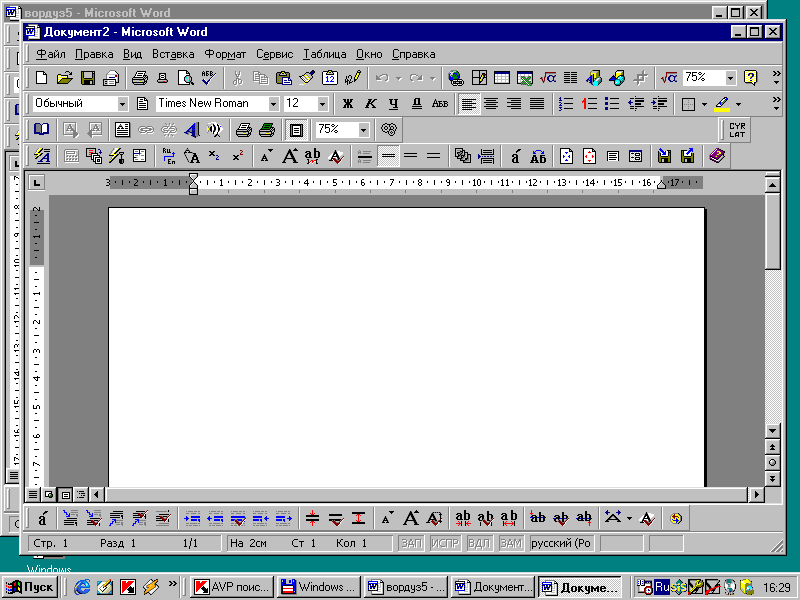Switch to the AVP taskbar button
Viewport: 800px width, 600px height.
pyautogui.click(x=232, y=587)
